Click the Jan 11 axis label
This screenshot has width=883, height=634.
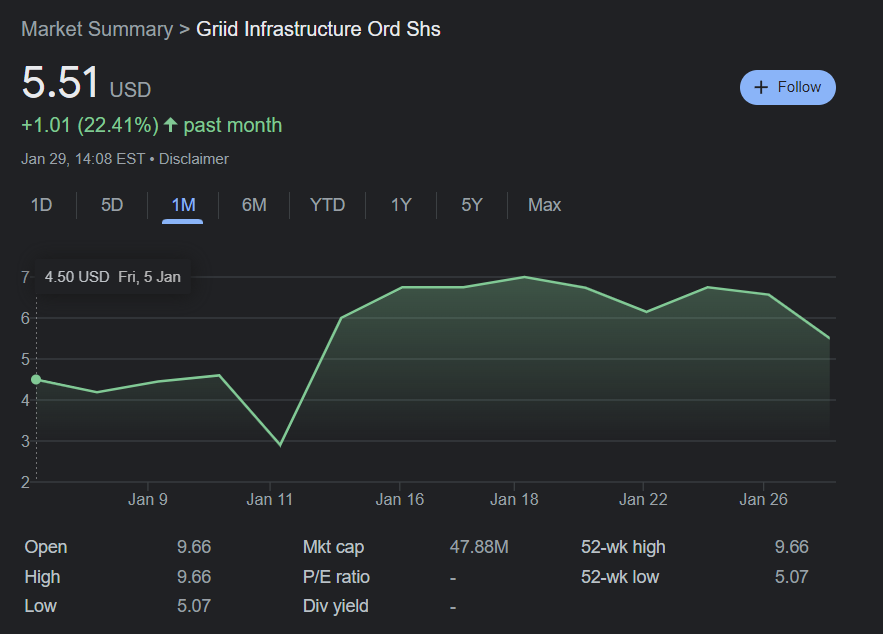pyautogui.click(x=270, y=499)
